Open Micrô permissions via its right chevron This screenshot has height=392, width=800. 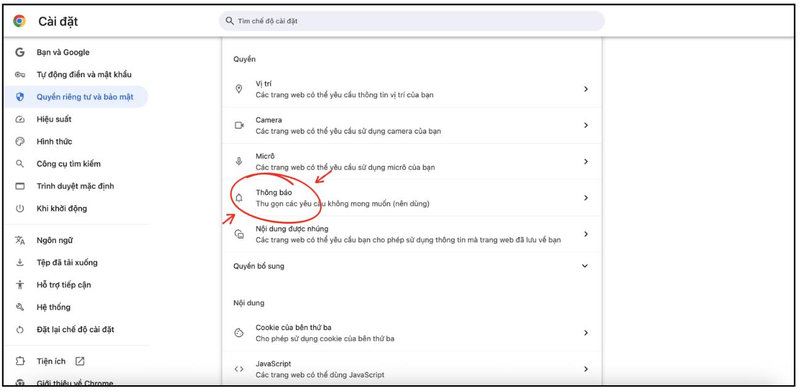pos(586,161)
